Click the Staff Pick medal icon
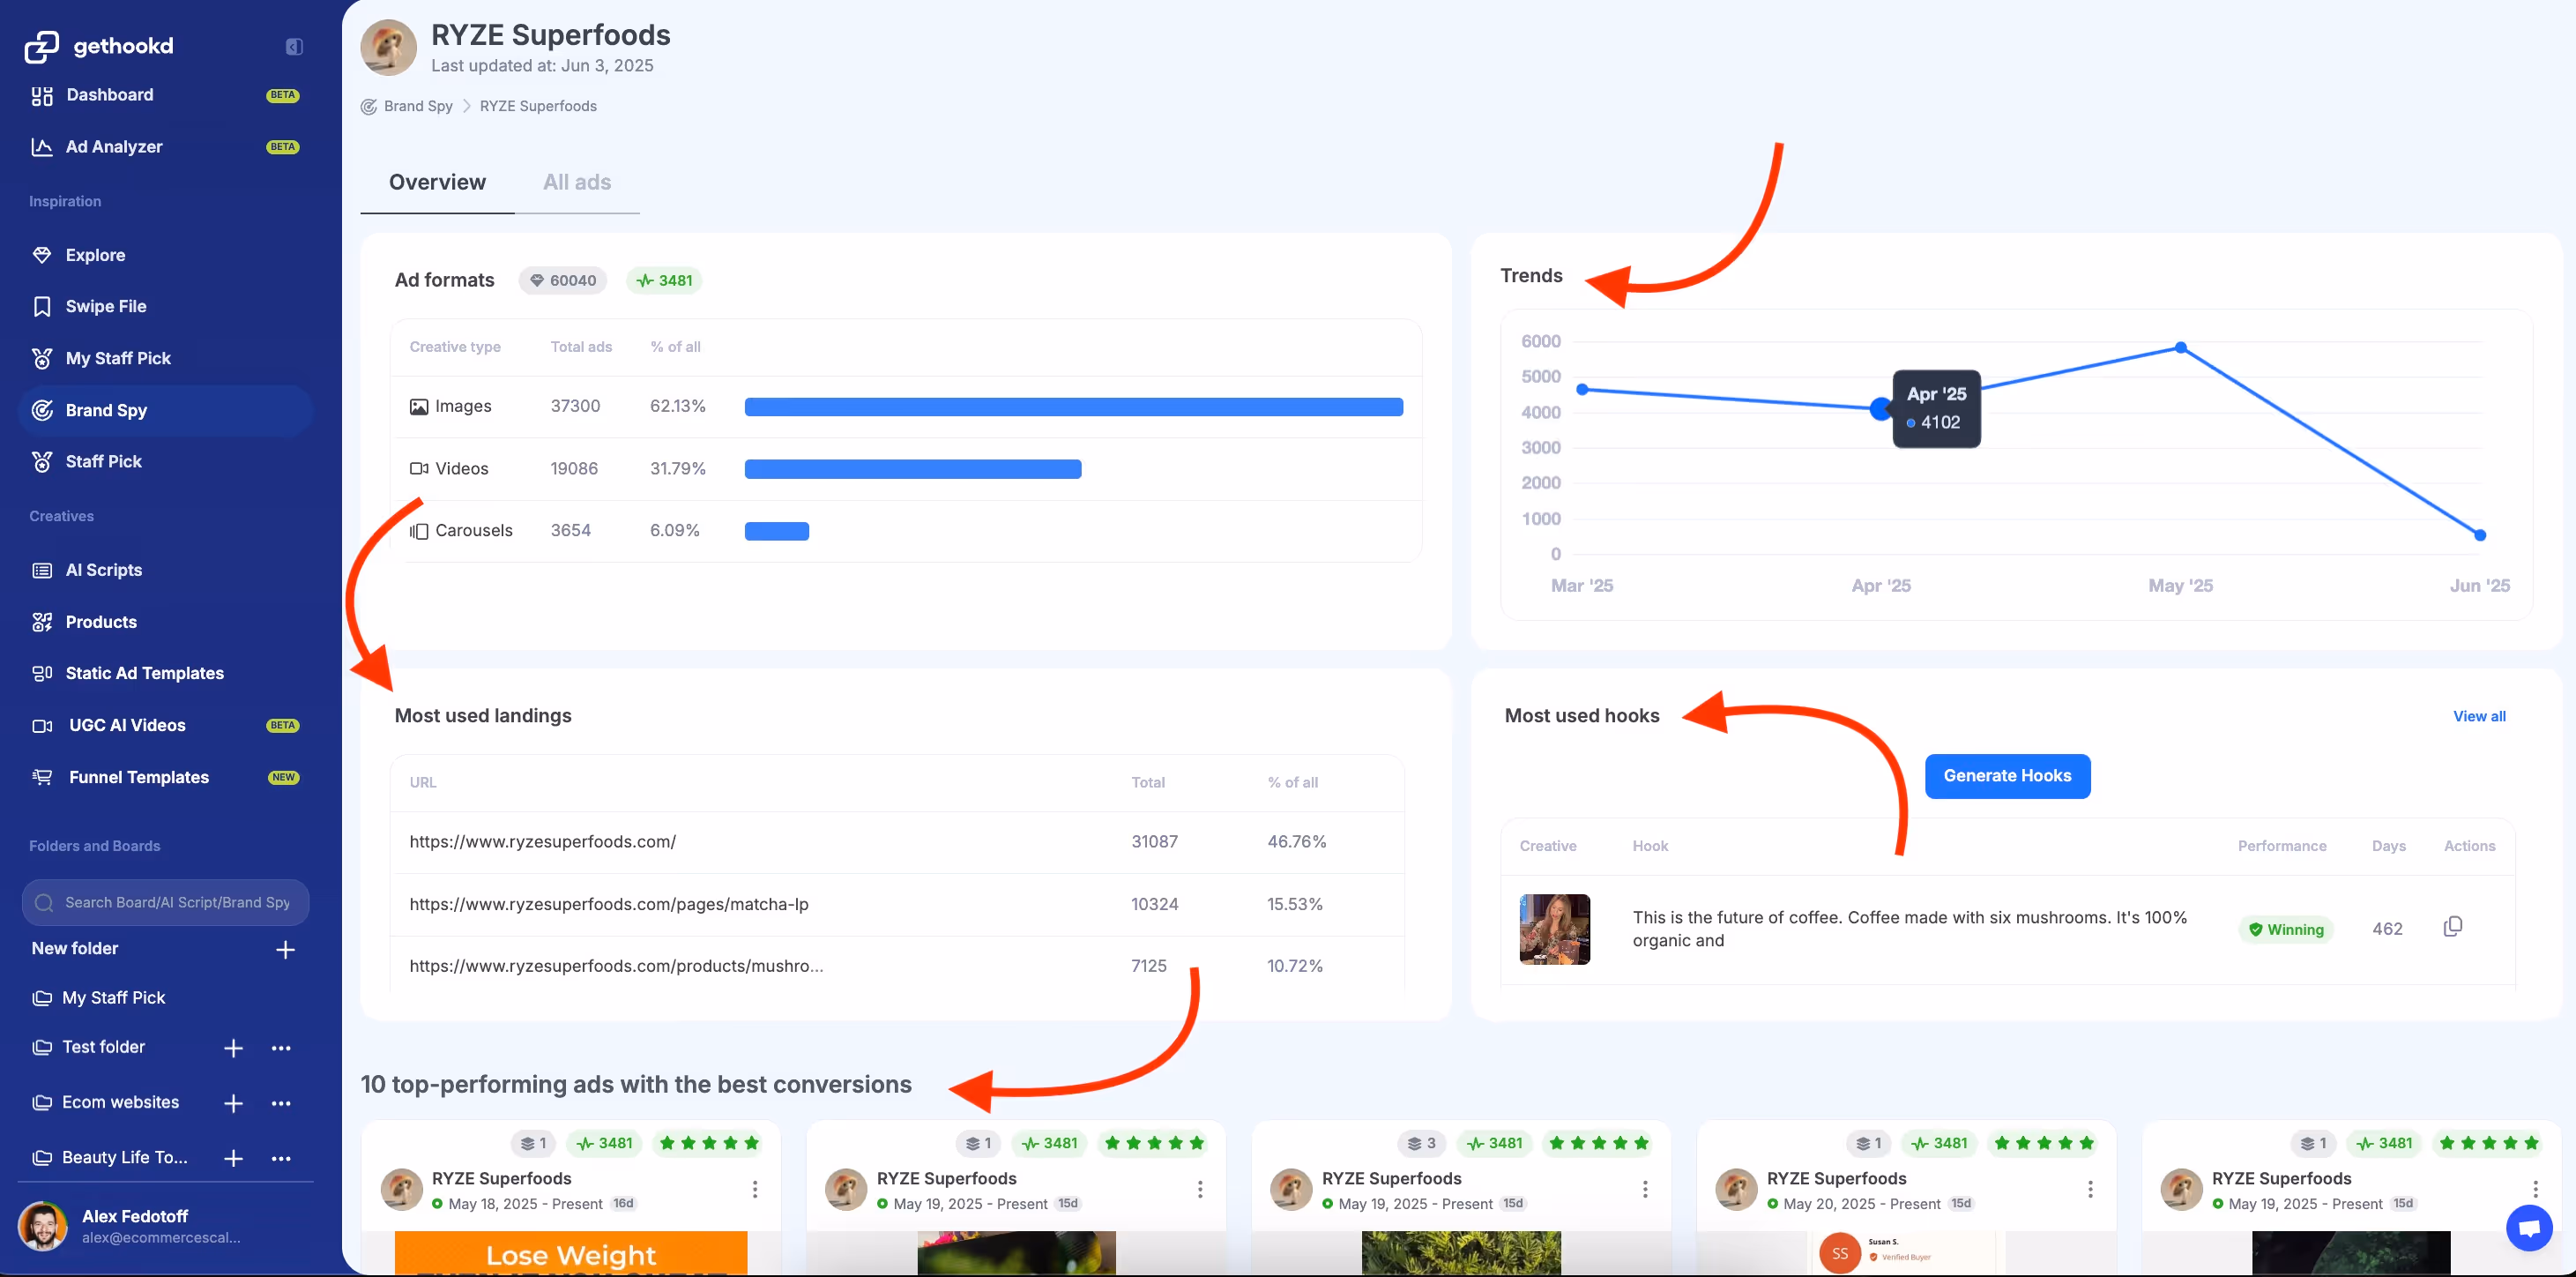This screenshot has height=1277, width=2576. click(42, 462)
